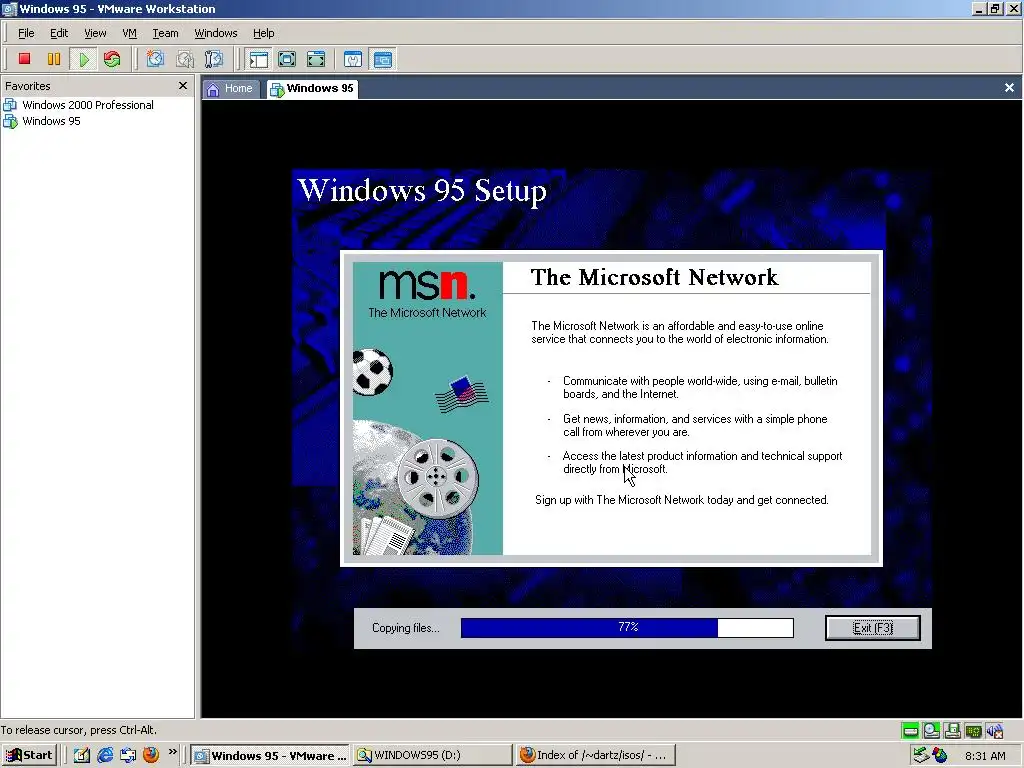
Task: Click the network adapter status icon
Action: [x=974, y=731]
